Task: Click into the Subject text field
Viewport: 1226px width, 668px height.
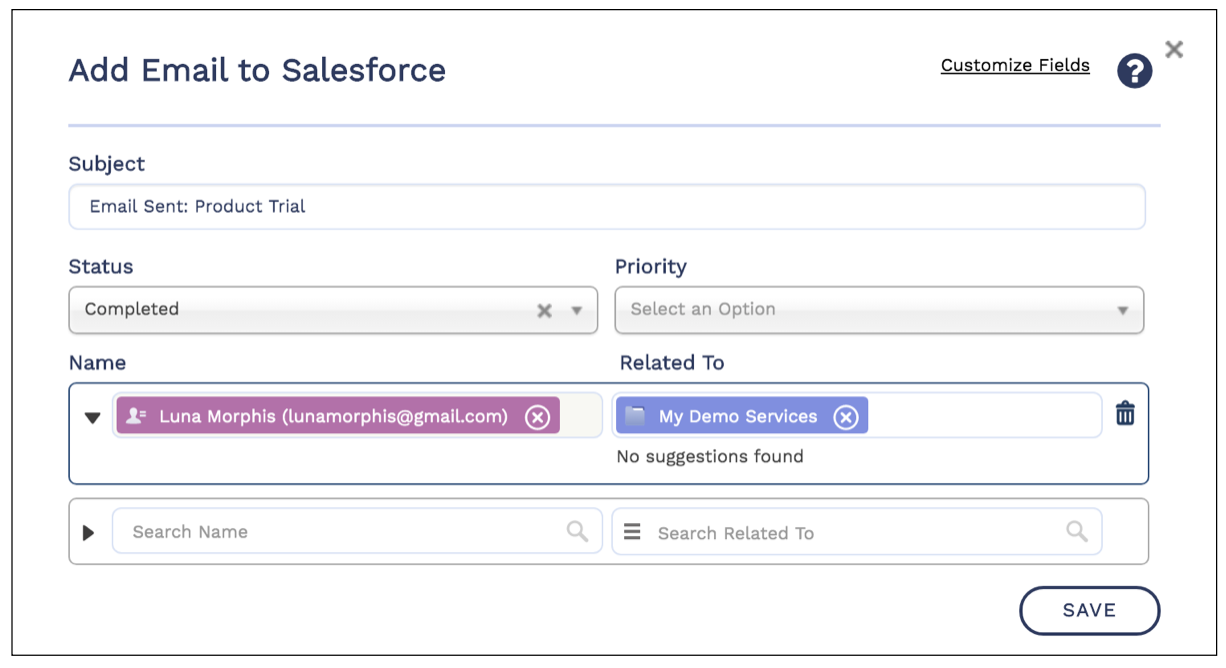Action: point(606,207)
